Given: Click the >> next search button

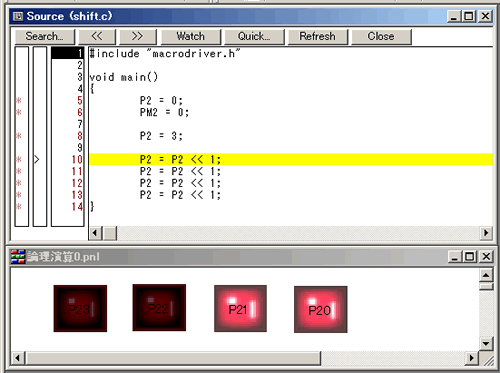Looking at the screenshot, I should pos(137,36).
